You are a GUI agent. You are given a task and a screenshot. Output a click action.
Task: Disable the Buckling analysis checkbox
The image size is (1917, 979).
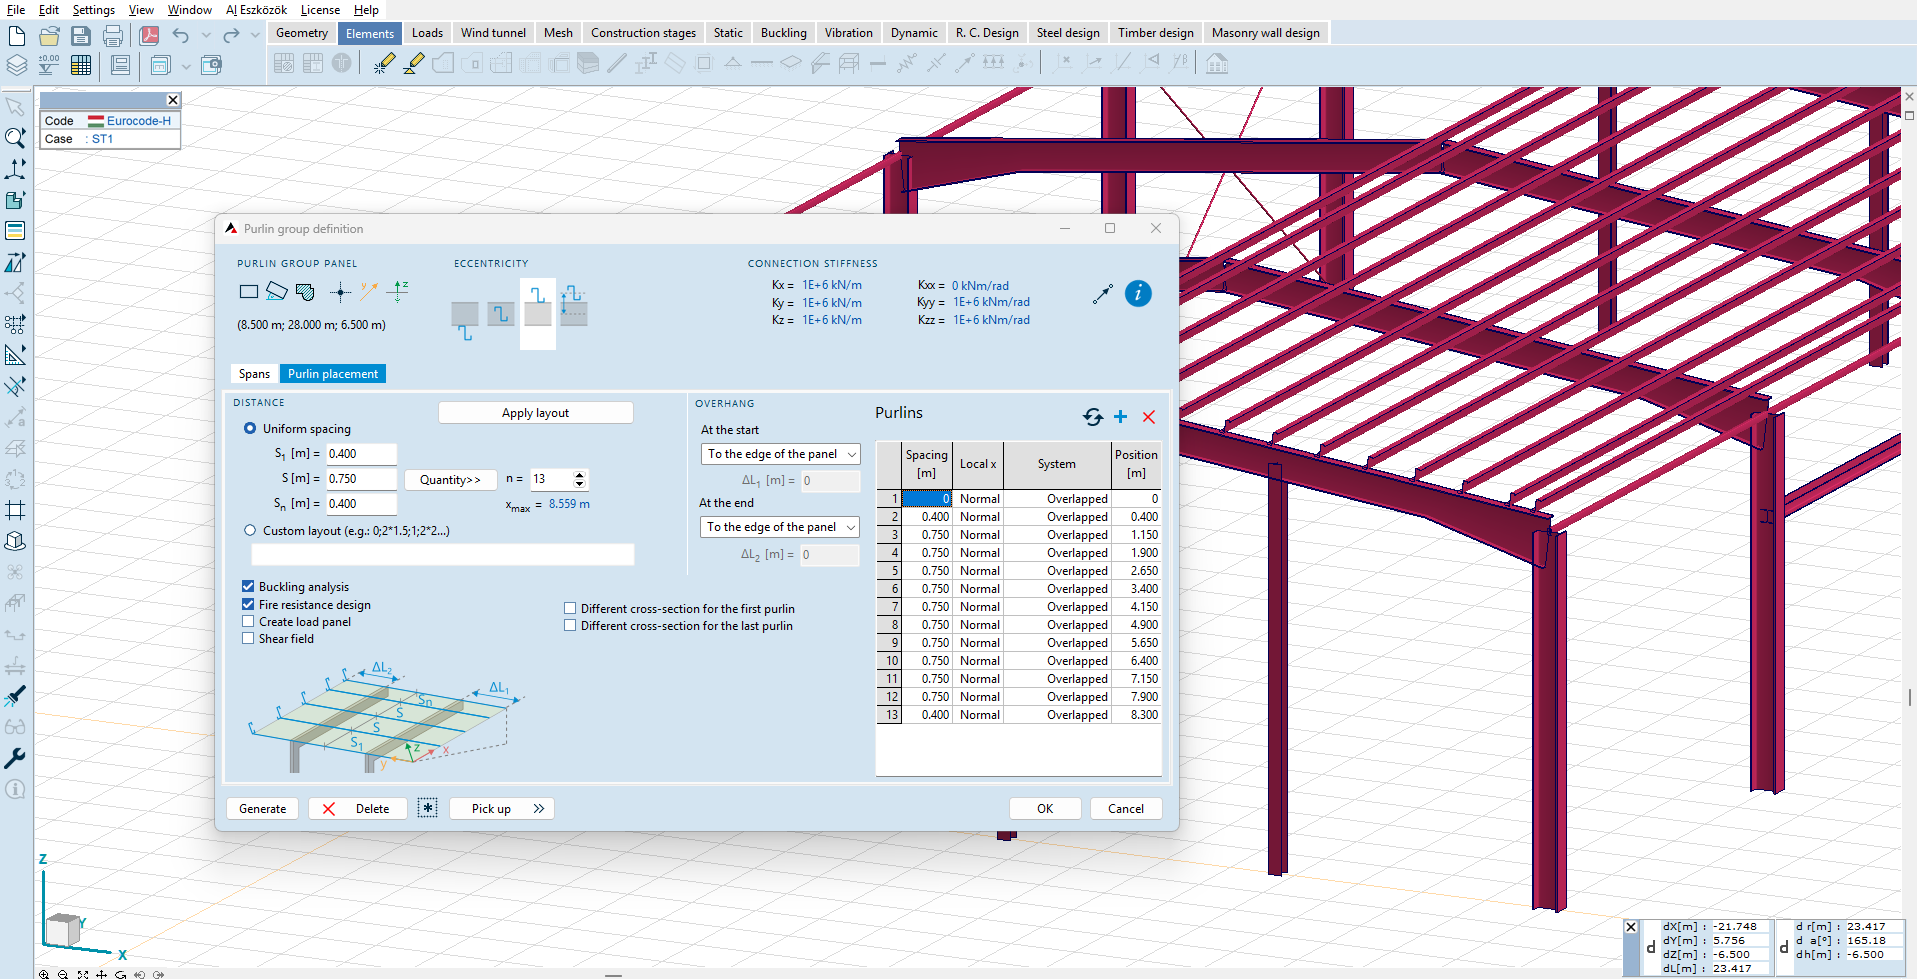pos(248,586)
